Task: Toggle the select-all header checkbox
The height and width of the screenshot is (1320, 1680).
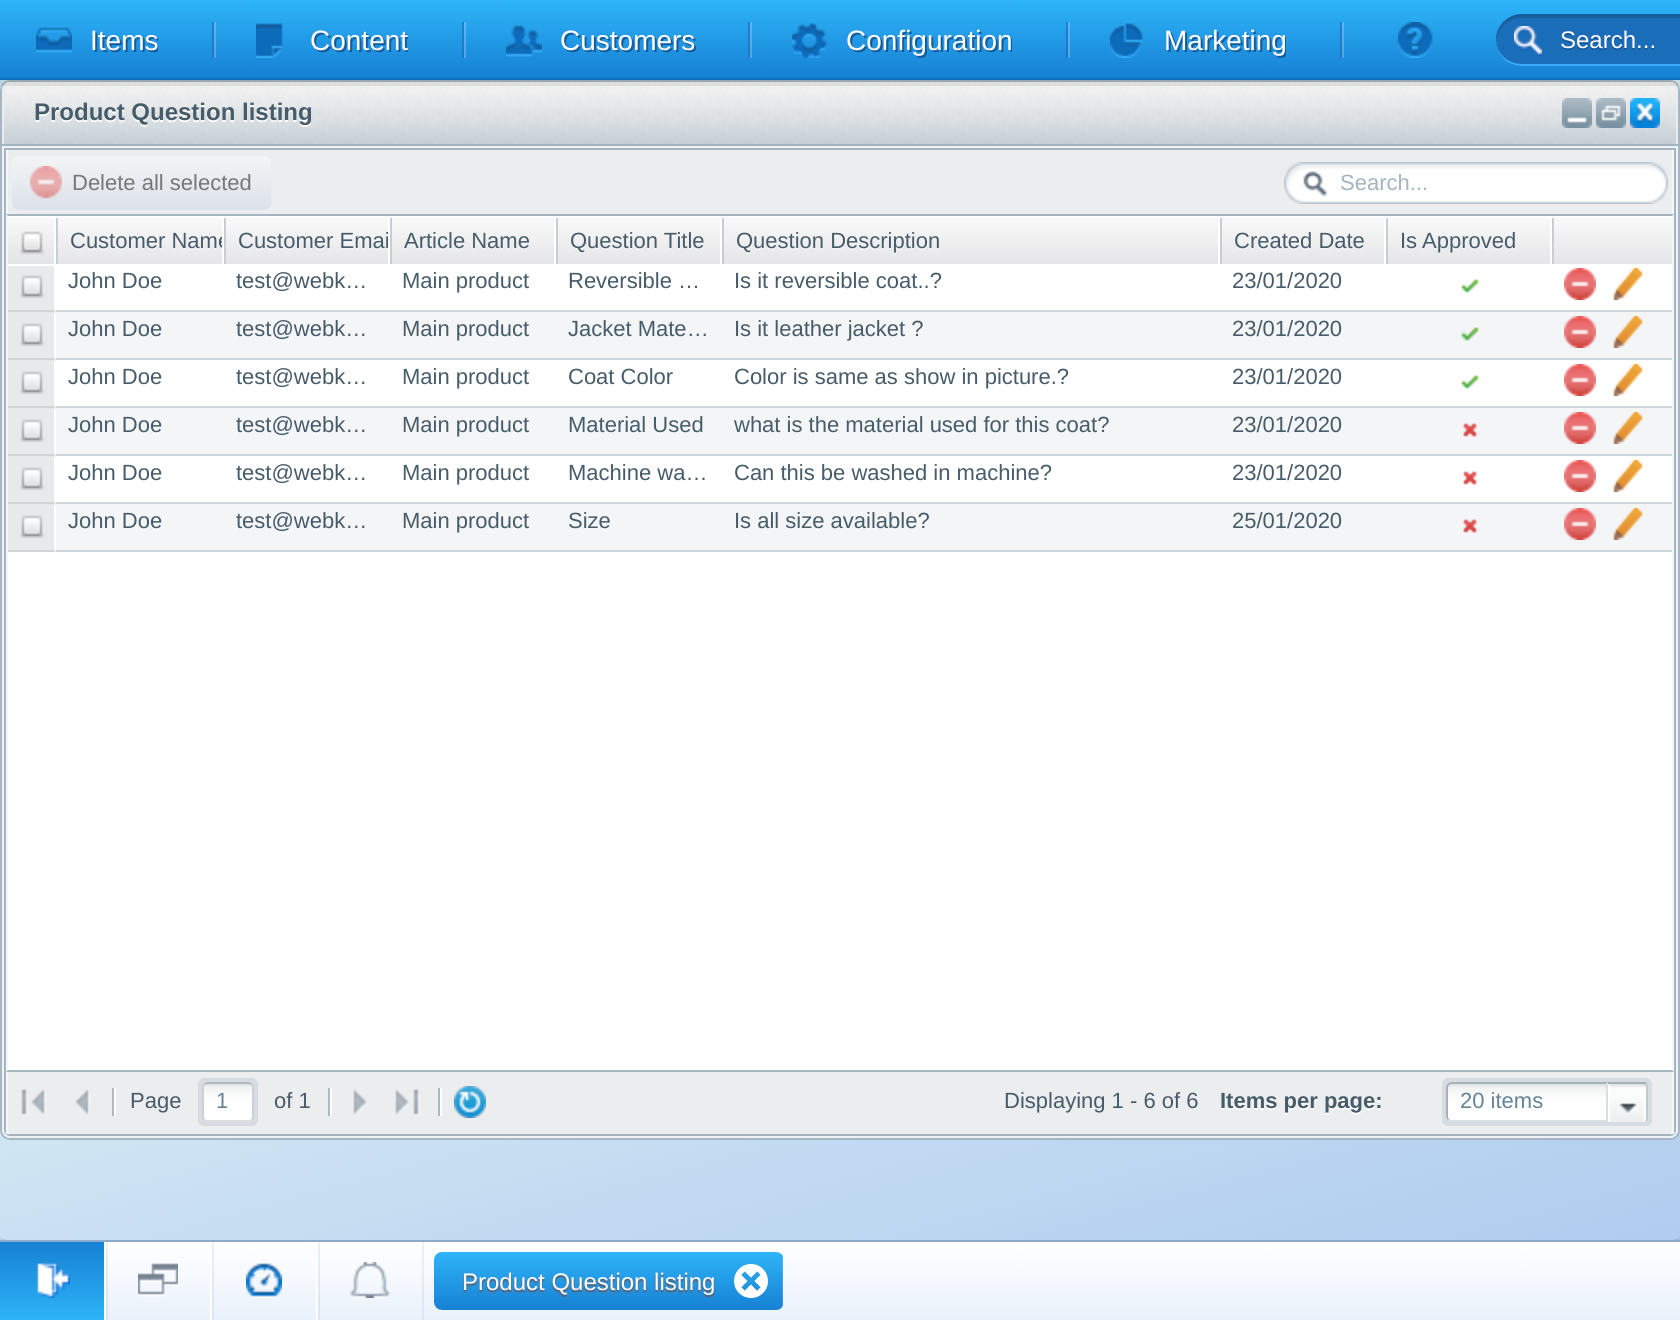Action: click(x=32, y=242)
